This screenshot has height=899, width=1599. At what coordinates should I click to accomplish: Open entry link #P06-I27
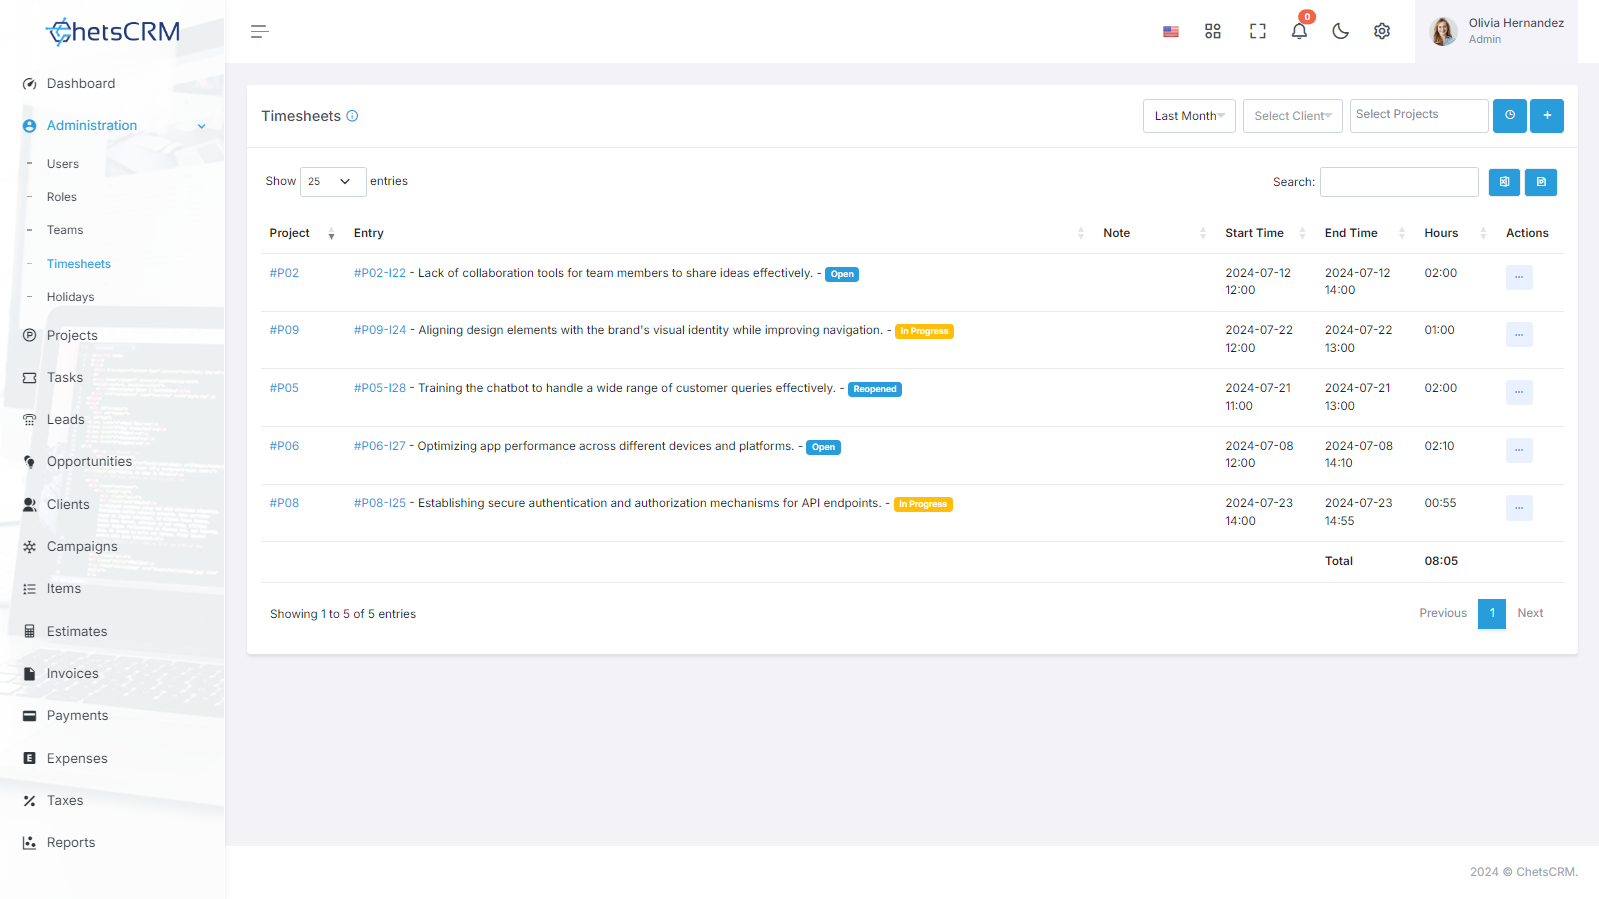[380, 446]
